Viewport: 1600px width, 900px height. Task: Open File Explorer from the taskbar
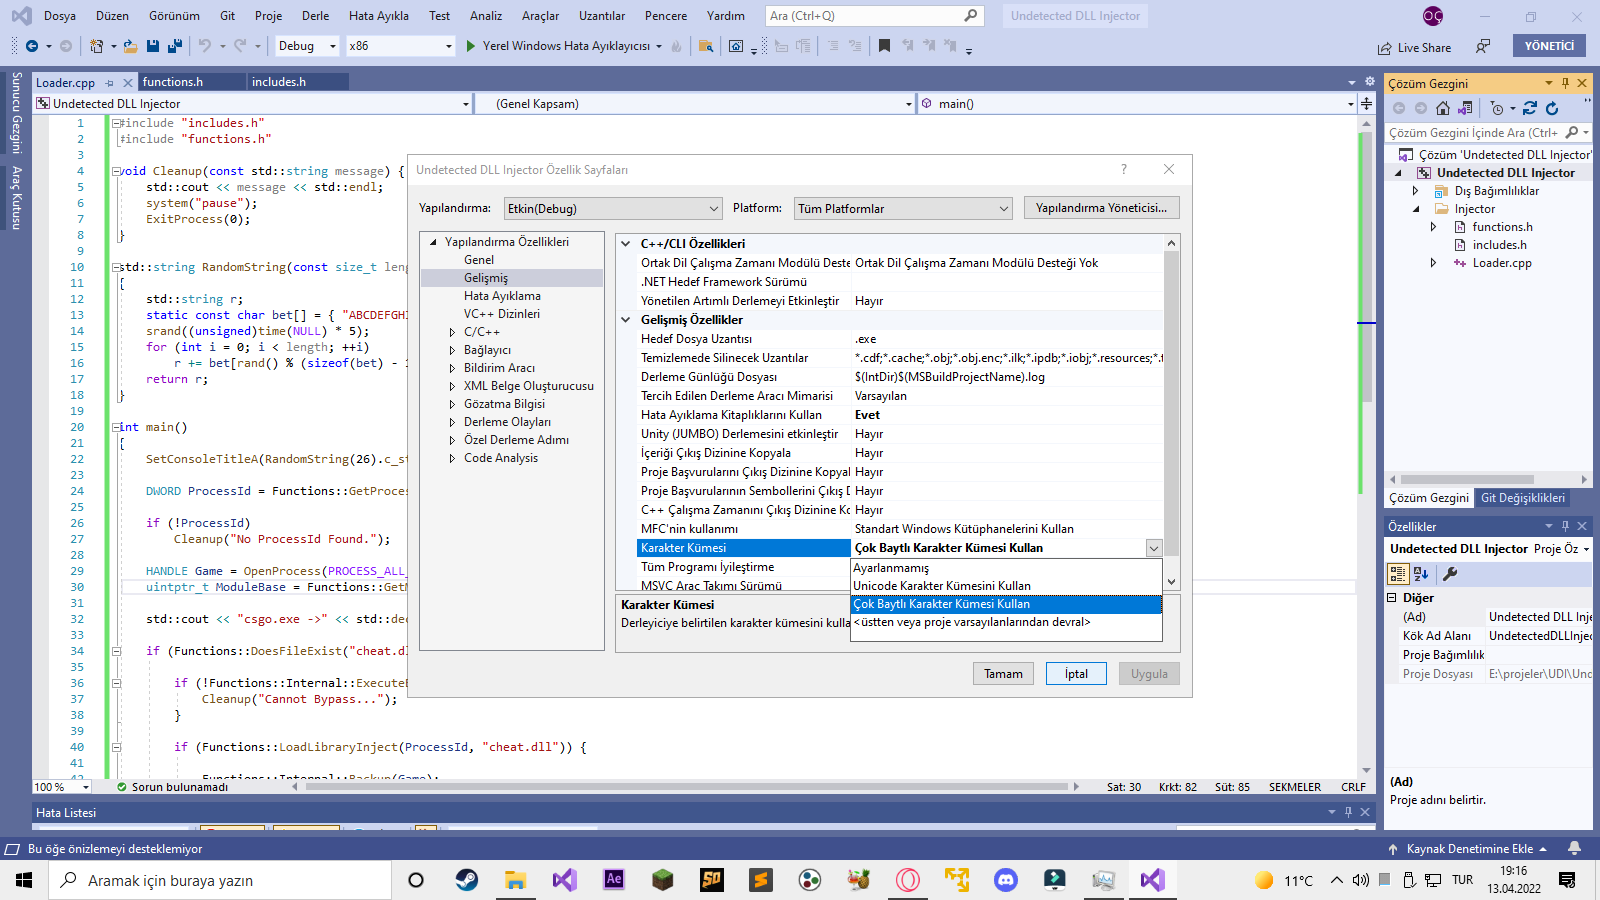(x=515, y=880)
